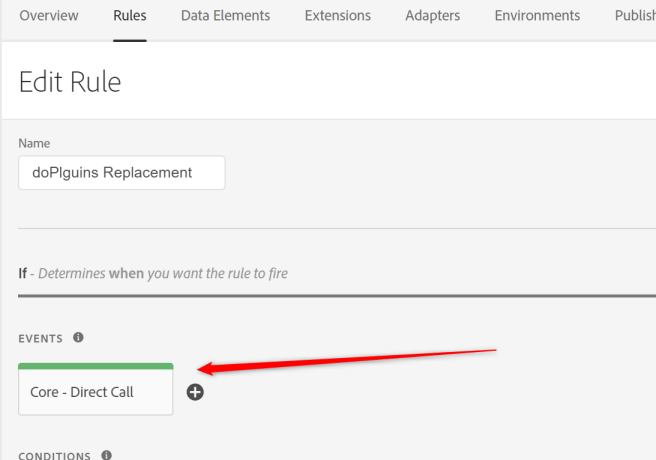The height and width of the screenshot is (460, 656).
Task: Switch to the Adapters tab
Action: (x=433, y=16)
